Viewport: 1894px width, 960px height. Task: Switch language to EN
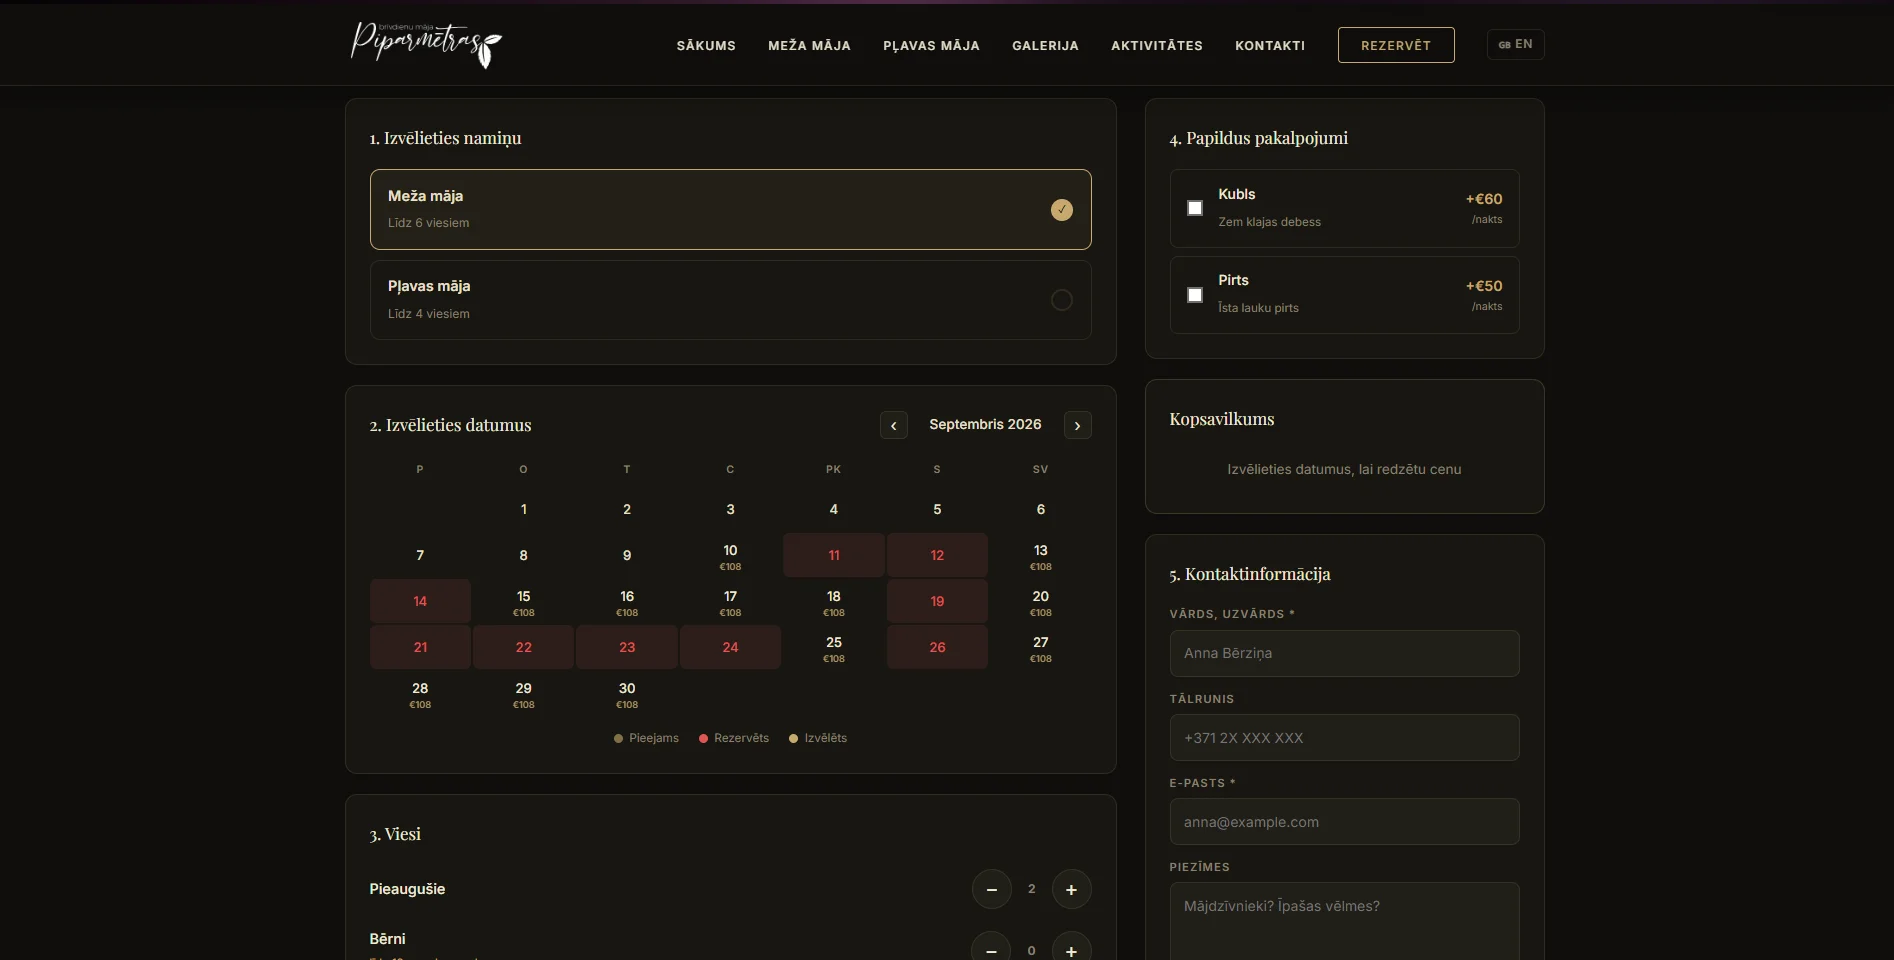[1516, 44]
